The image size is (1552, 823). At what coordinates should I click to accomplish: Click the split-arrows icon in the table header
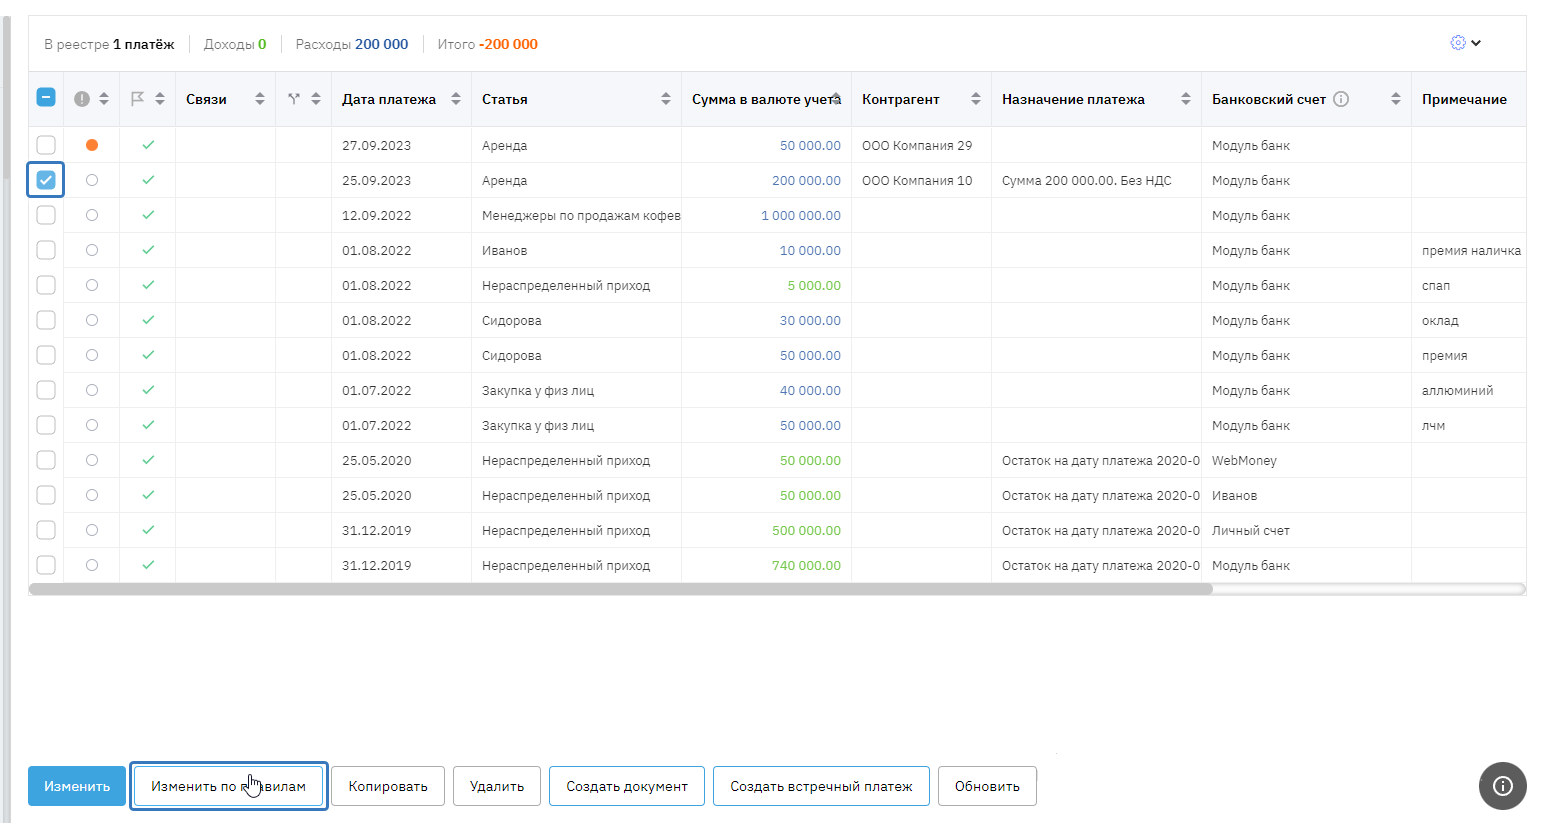pos(293,99)
